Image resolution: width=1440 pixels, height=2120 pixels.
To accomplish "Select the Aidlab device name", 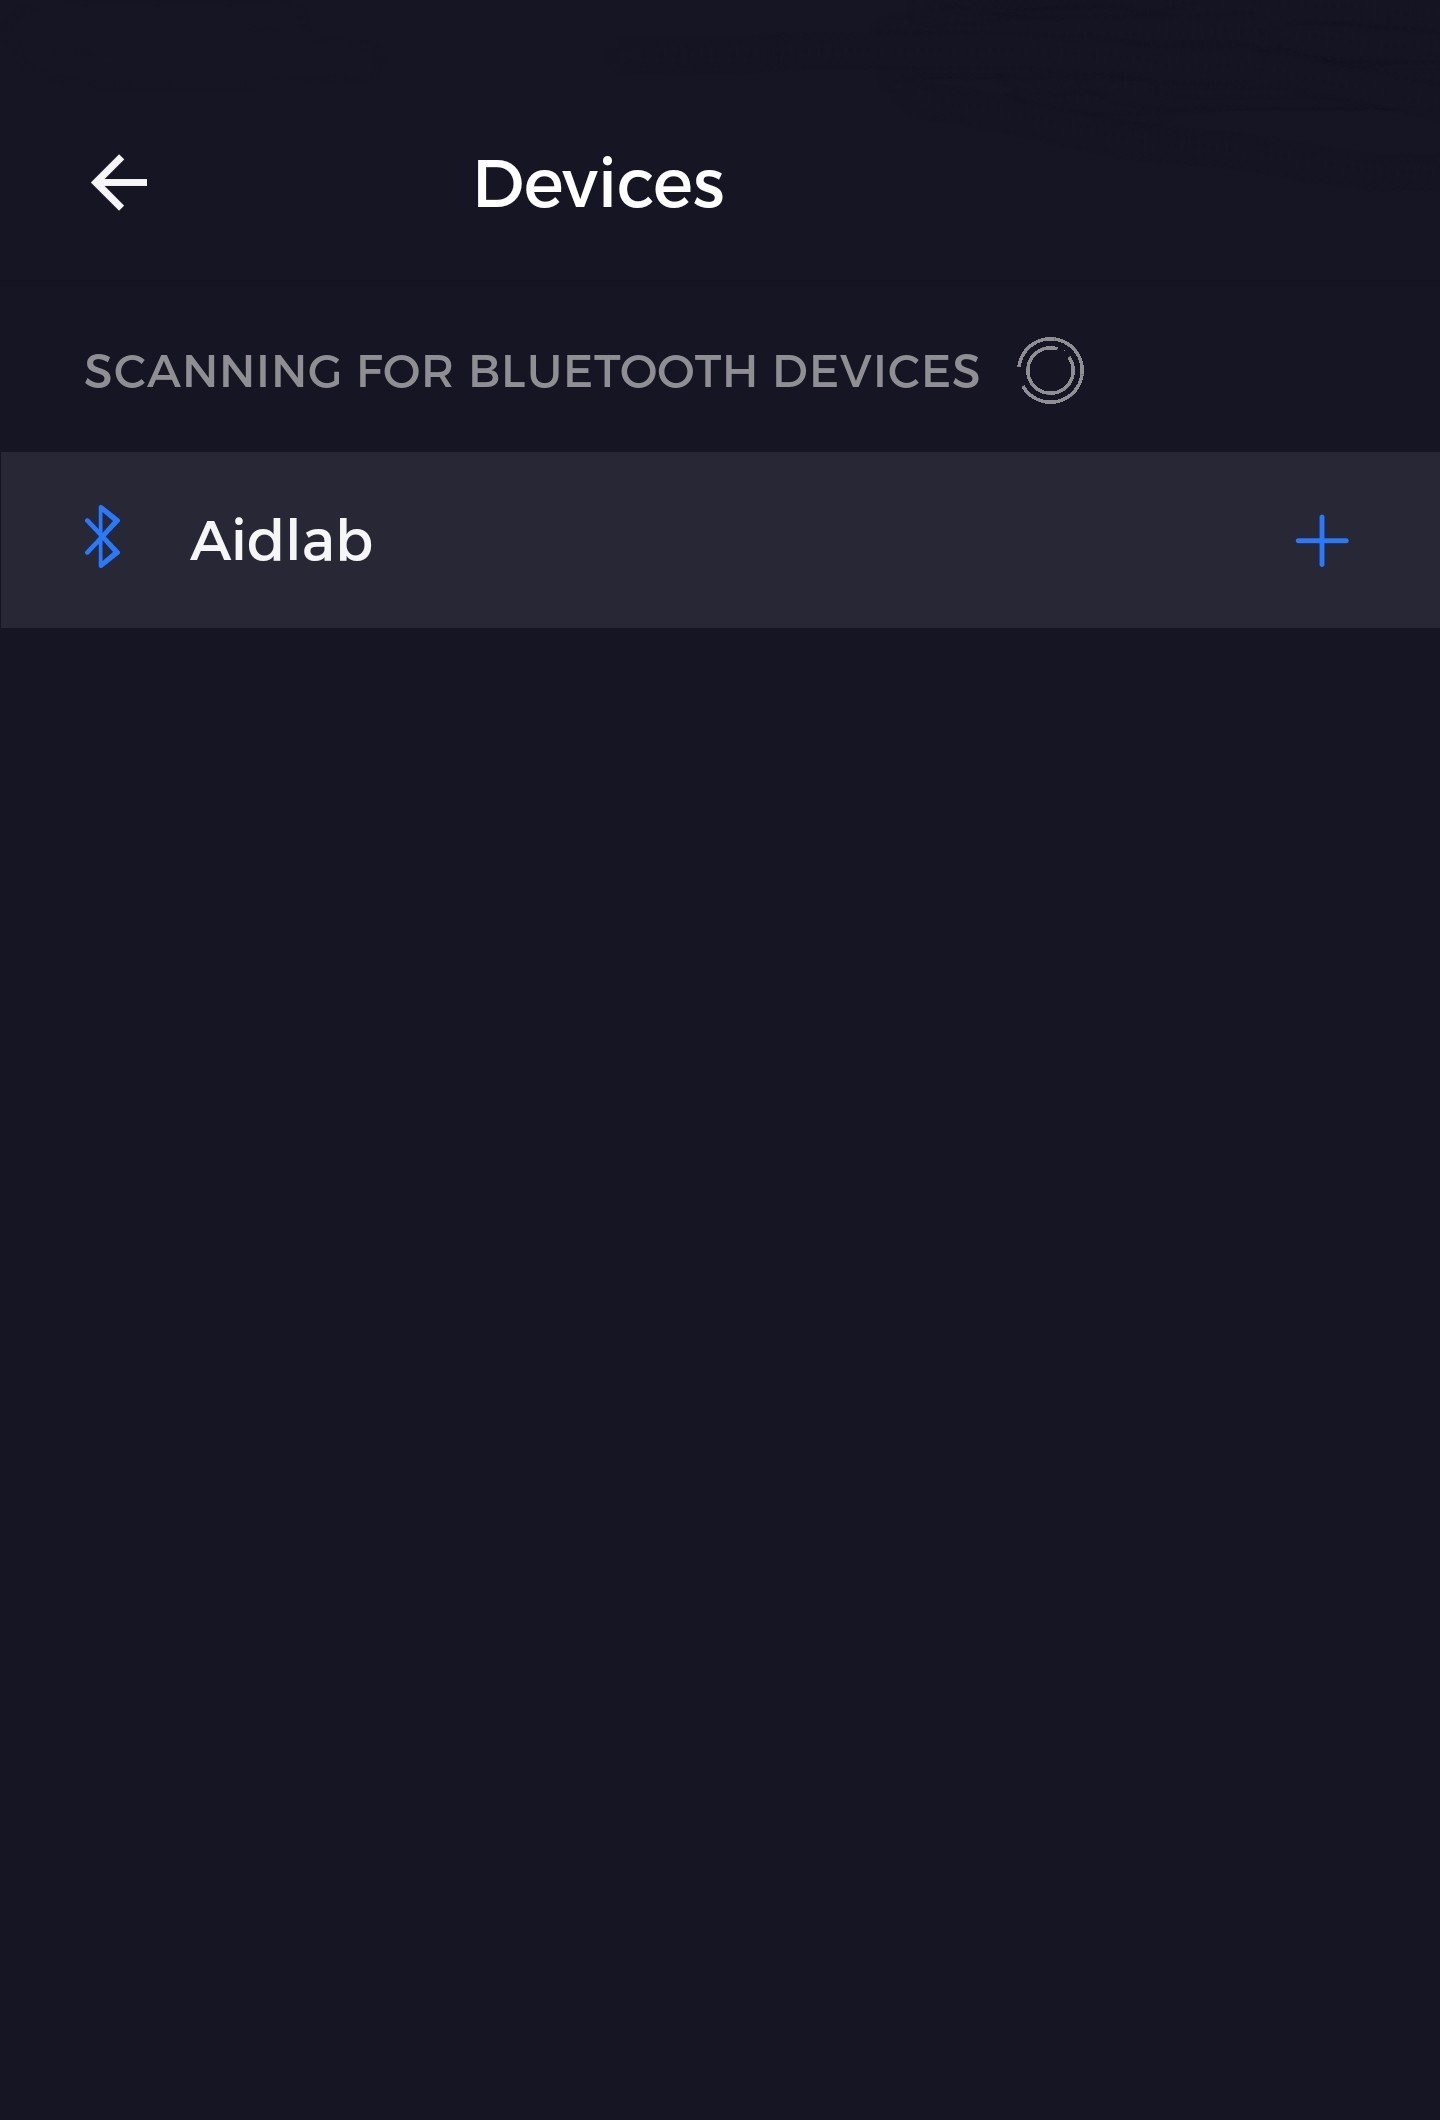I will tap(281, 541).
